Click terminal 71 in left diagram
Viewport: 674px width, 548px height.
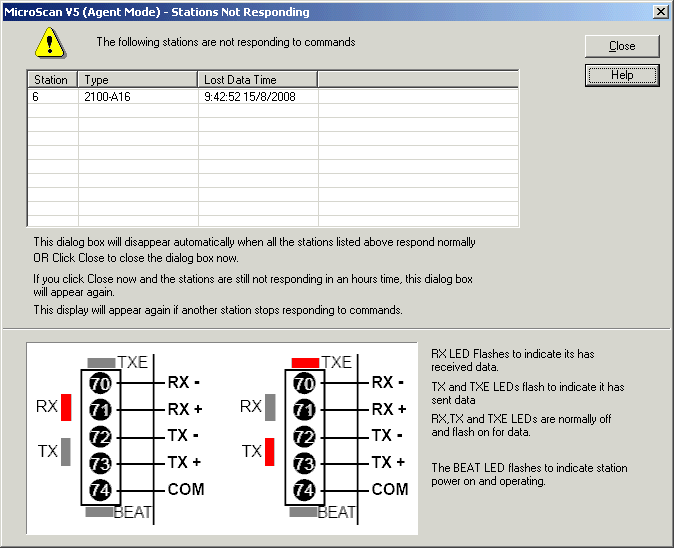[100, 410]
